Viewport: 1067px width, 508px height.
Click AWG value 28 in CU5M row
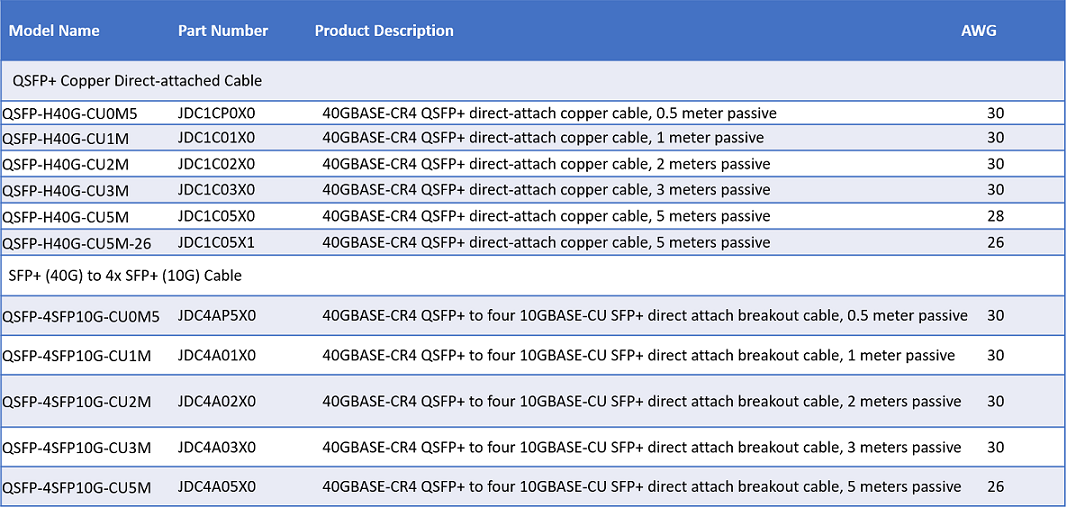tap(996, 216)
